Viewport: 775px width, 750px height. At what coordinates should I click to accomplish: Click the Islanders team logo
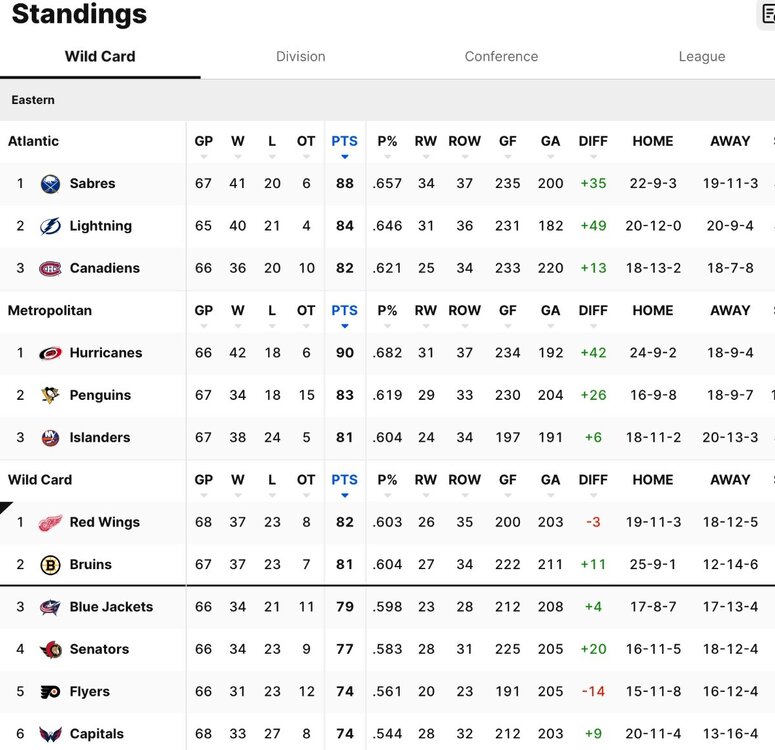point(50,437)
